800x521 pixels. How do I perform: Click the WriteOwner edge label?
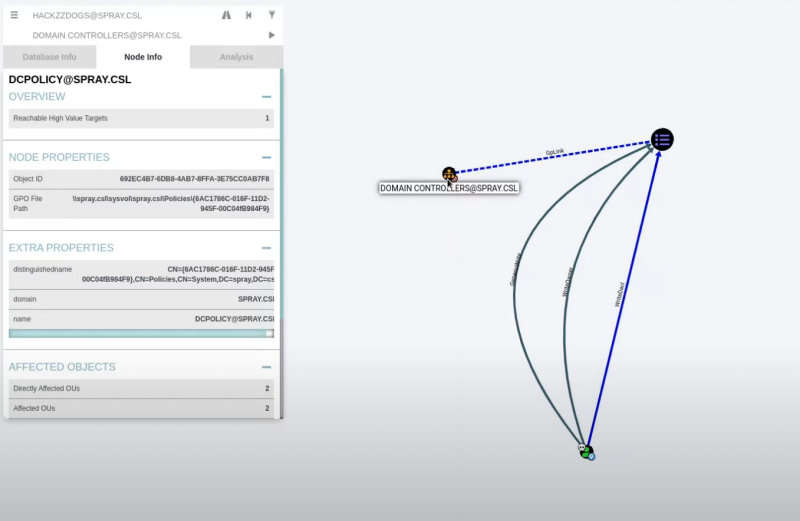click(567, 282)
